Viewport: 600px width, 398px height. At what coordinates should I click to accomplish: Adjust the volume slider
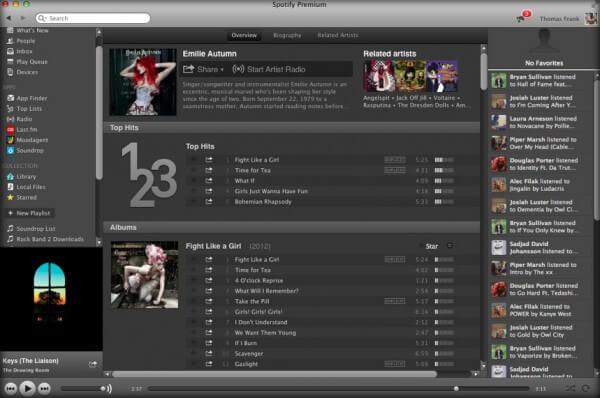82,388
